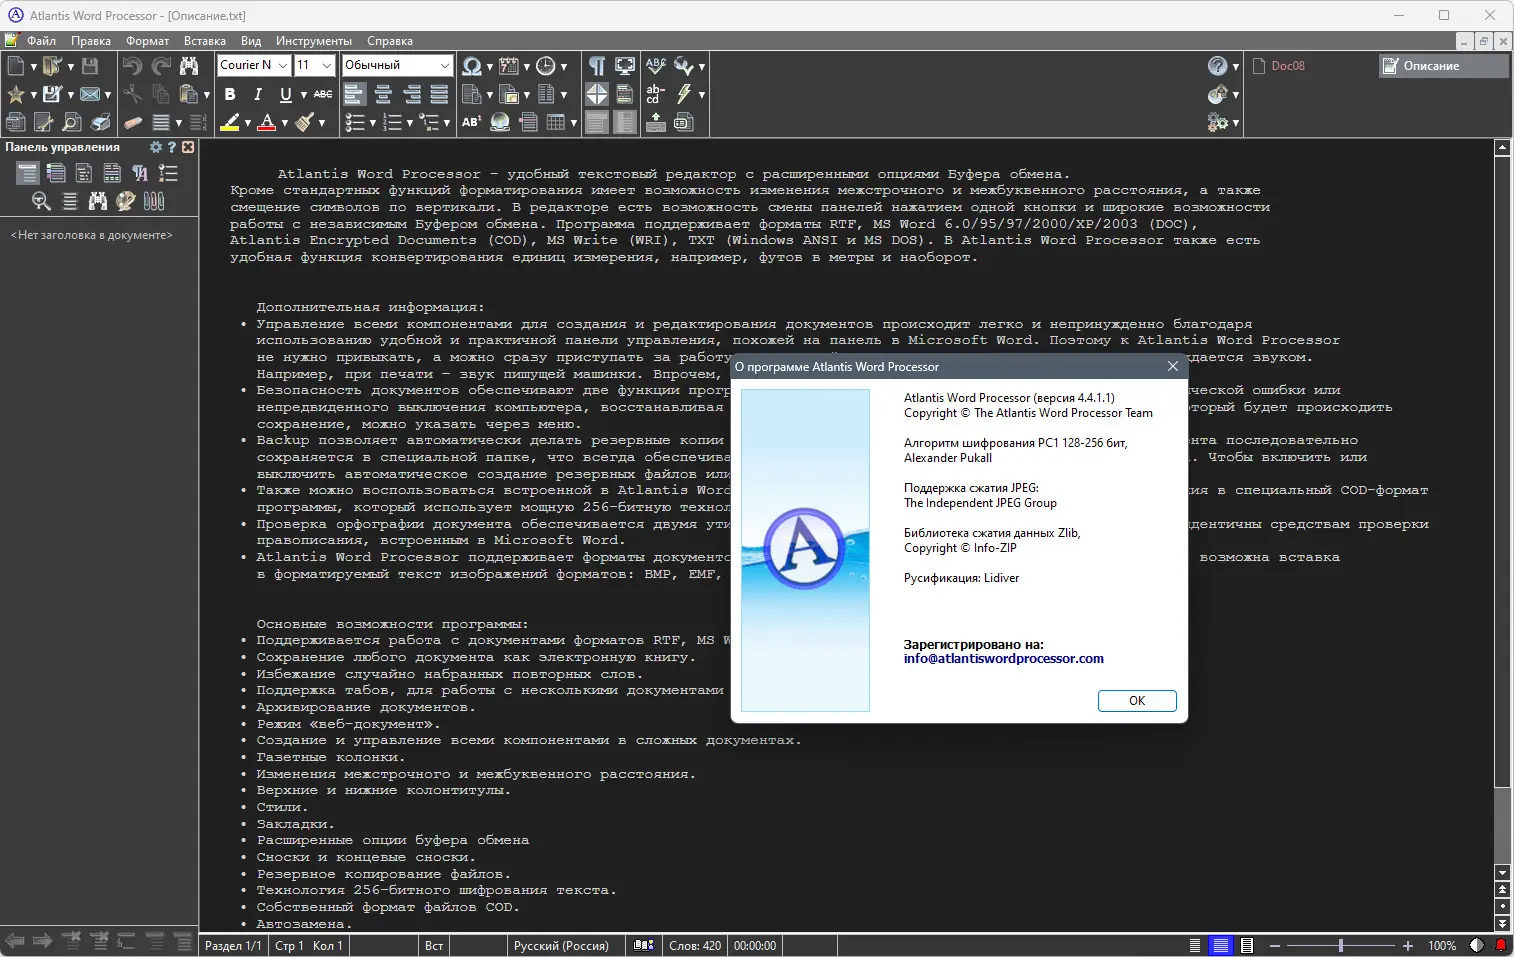1514x957 pixels.
Task: Open the Формат menu
Action: click(148, 41)
